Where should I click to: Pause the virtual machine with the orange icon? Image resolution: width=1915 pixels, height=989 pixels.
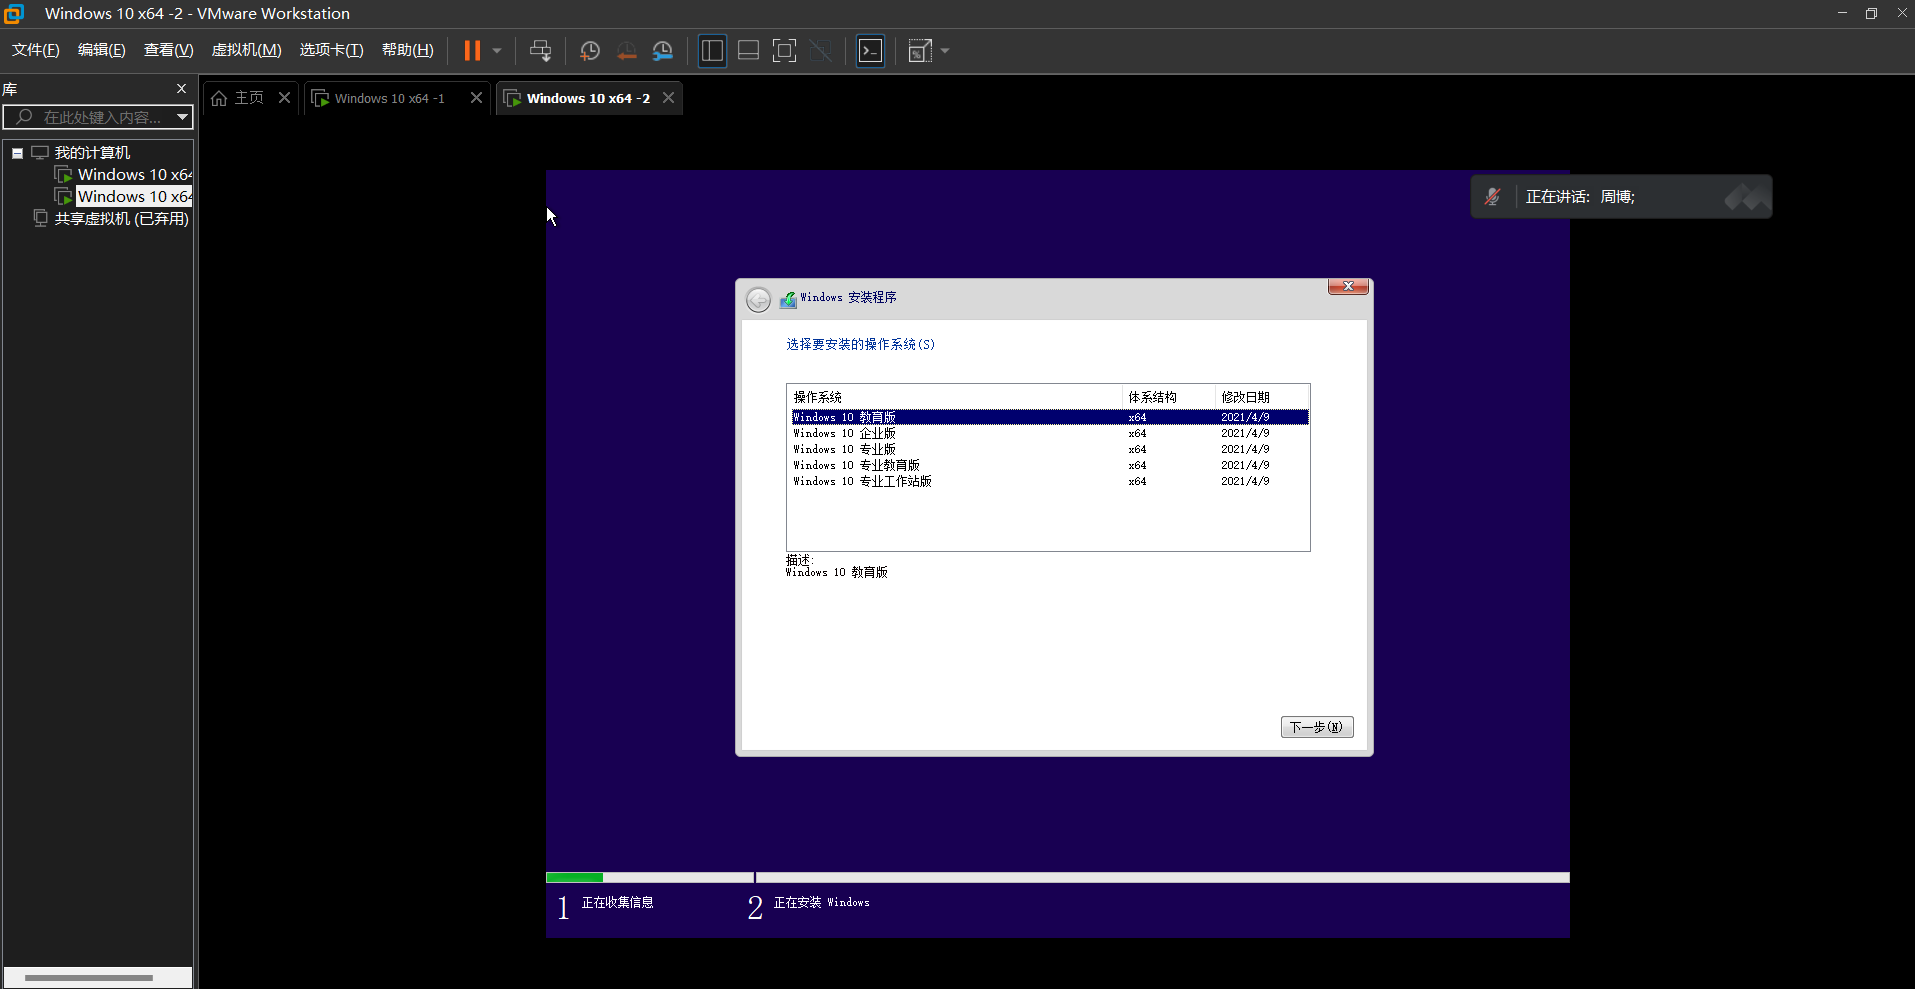point(472,51)
